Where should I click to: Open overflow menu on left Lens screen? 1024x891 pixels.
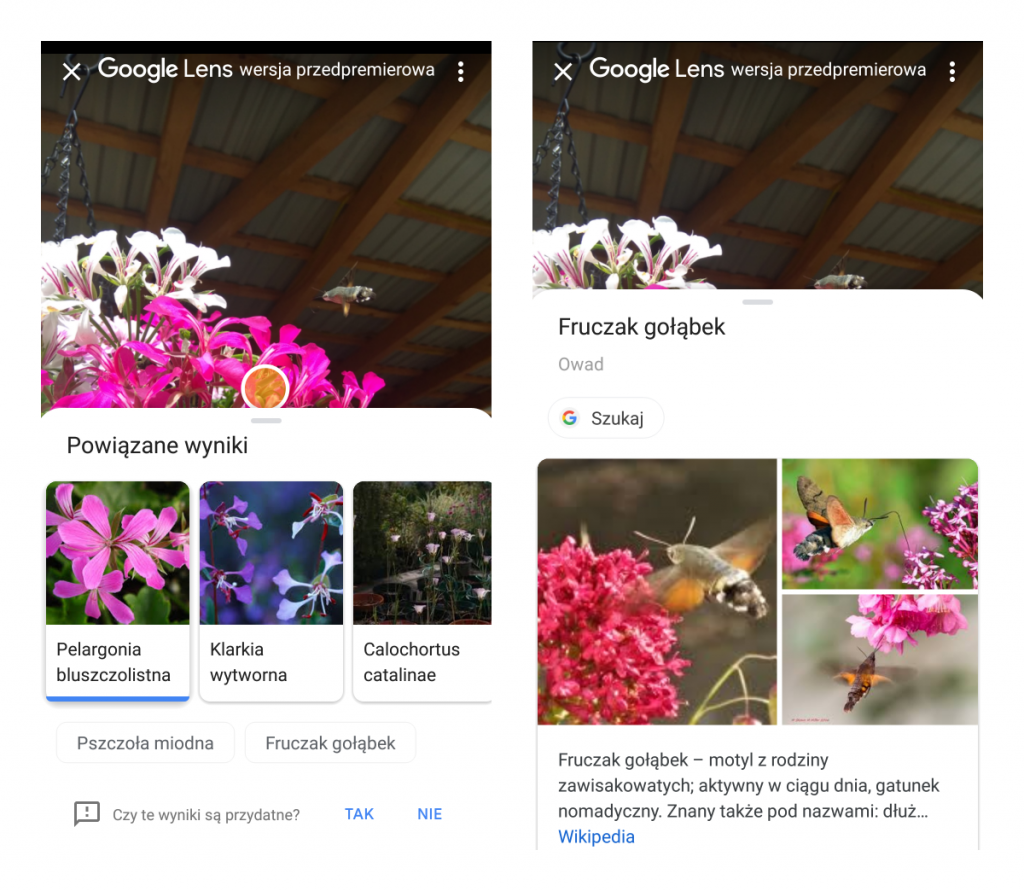click(461, 71)
